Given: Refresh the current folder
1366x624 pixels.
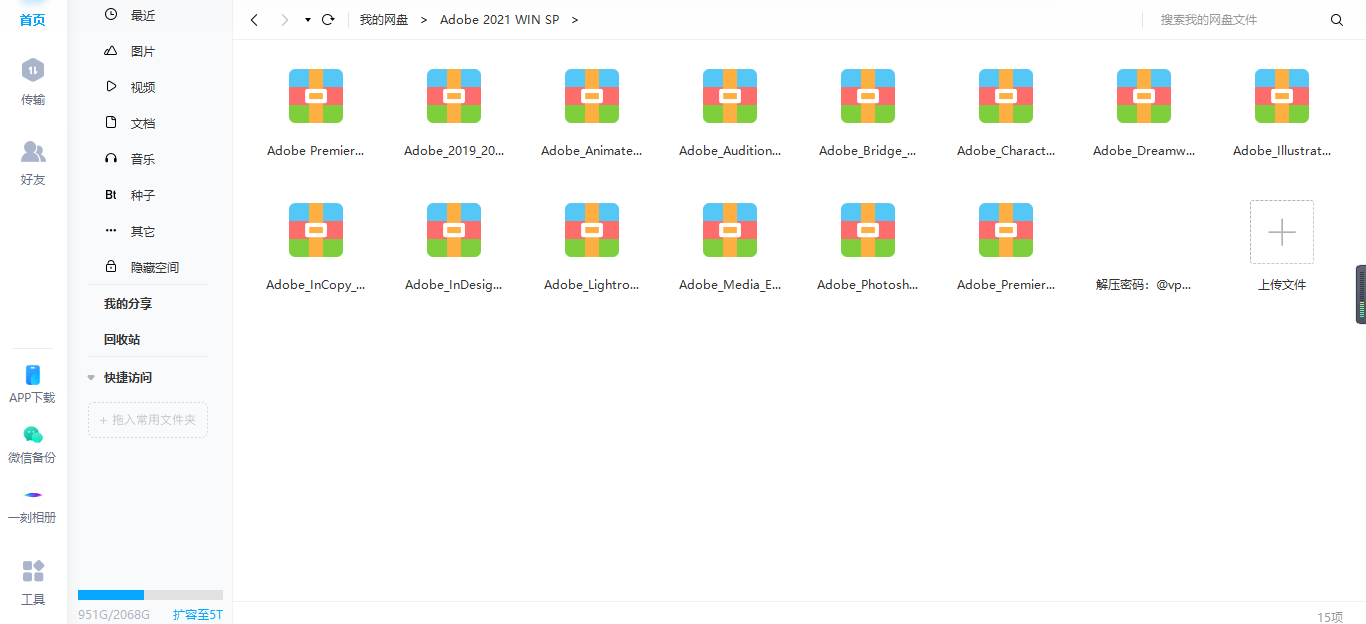Looking at the screenshot, I should coord(328,20).
